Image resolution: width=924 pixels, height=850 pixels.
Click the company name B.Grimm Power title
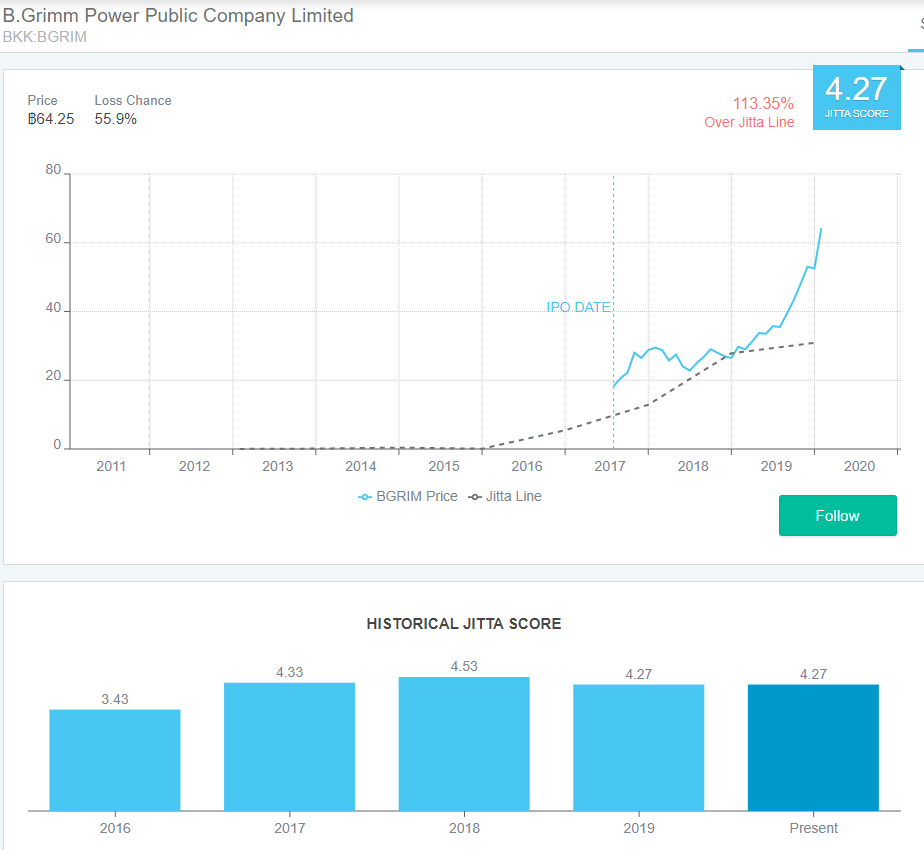(x=178, y=15)
